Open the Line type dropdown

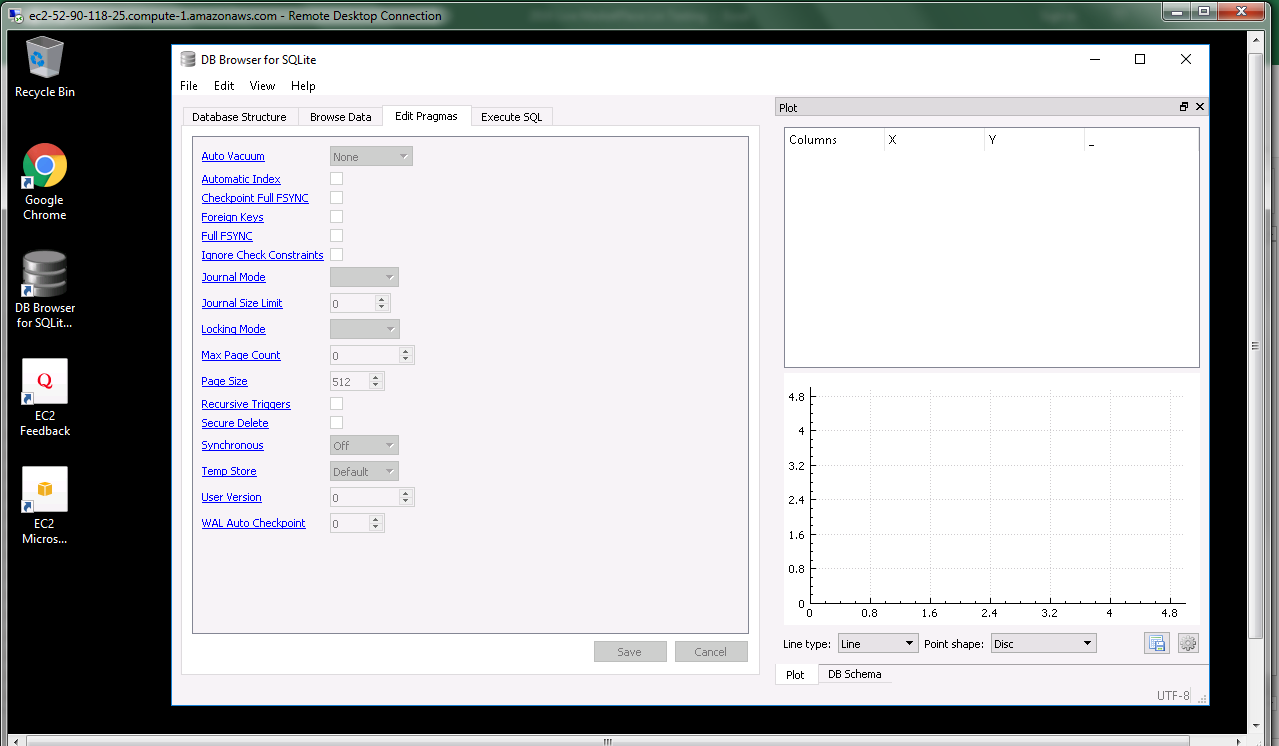pyautogui.click(x=877, y=643)
